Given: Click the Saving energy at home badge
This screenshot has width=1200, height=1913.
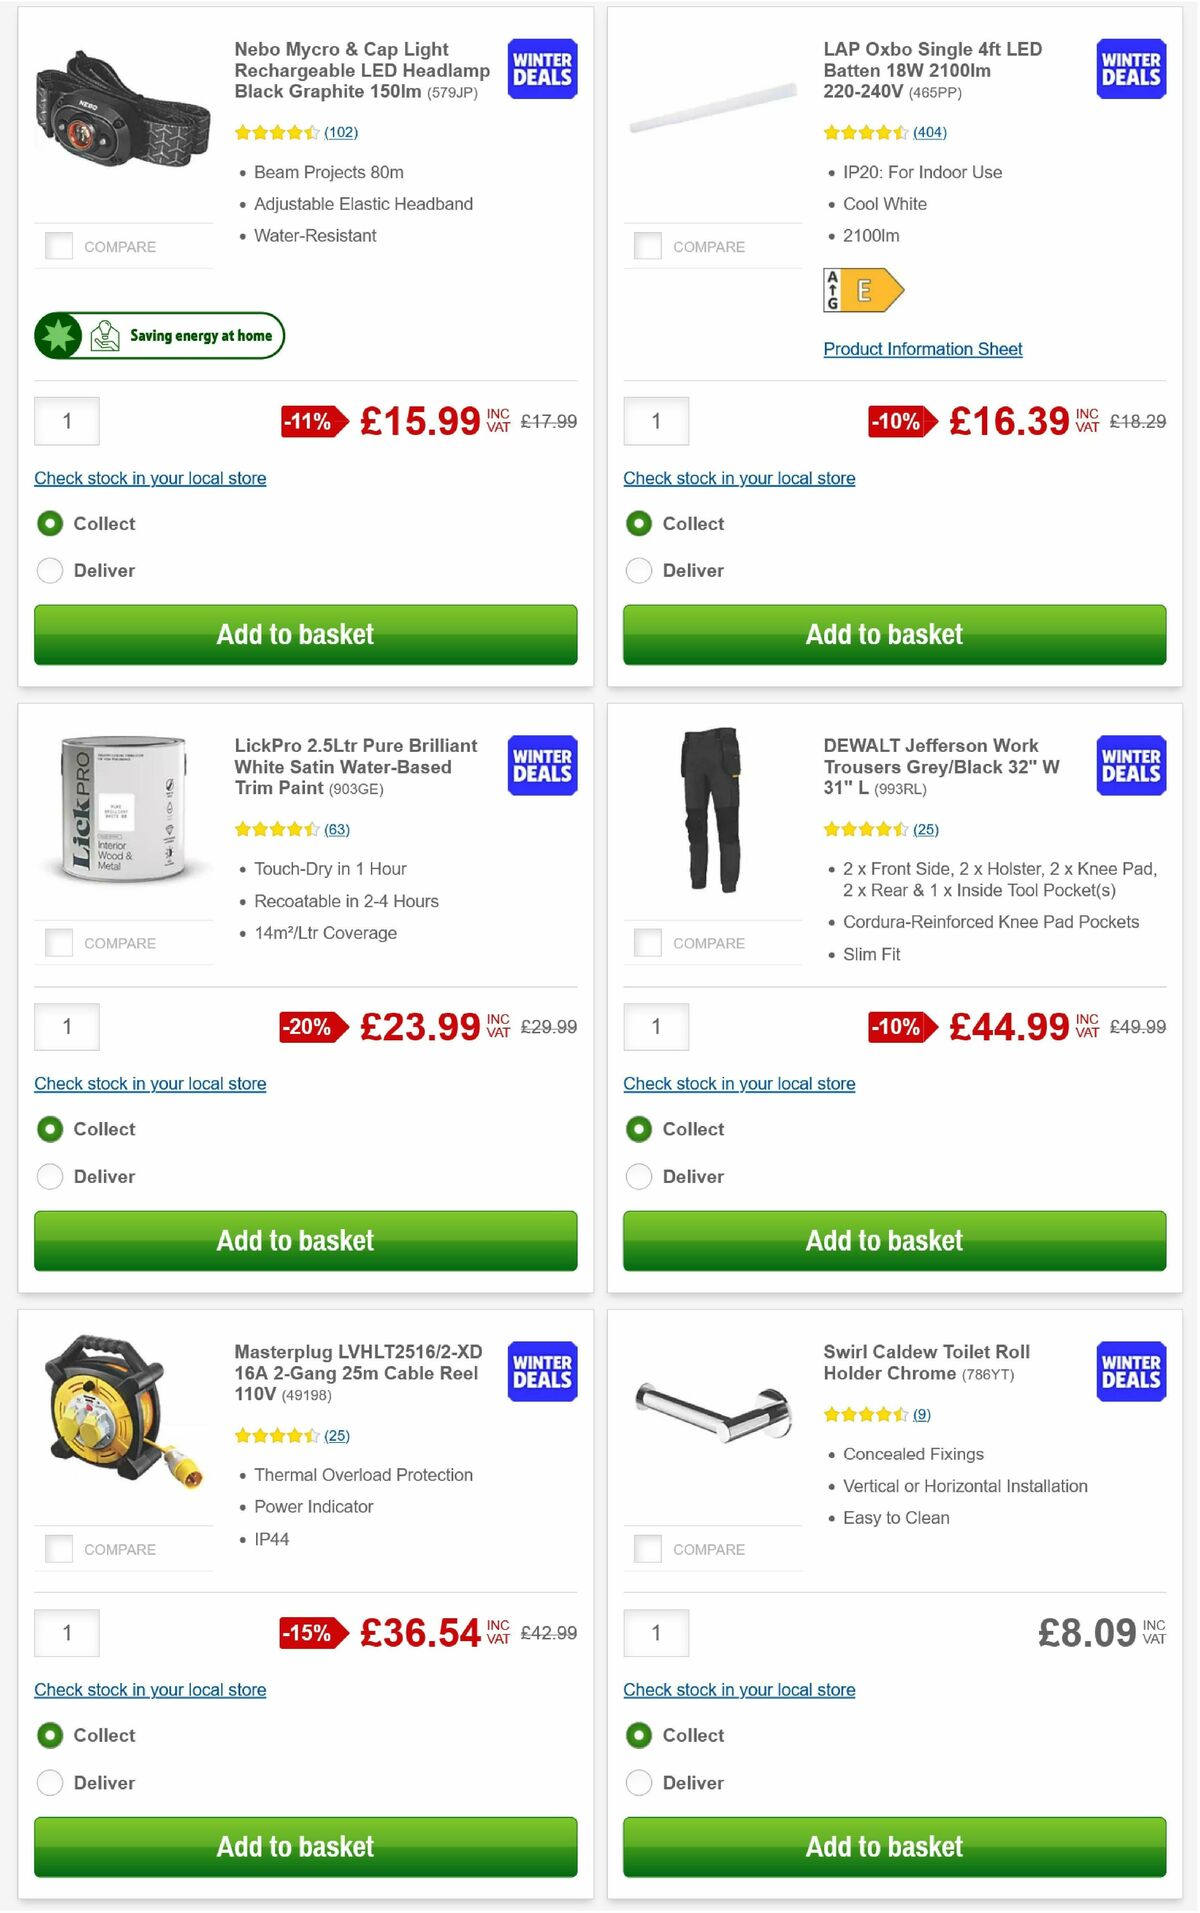Looking at the screenshot, I should [x=158, y=335].
